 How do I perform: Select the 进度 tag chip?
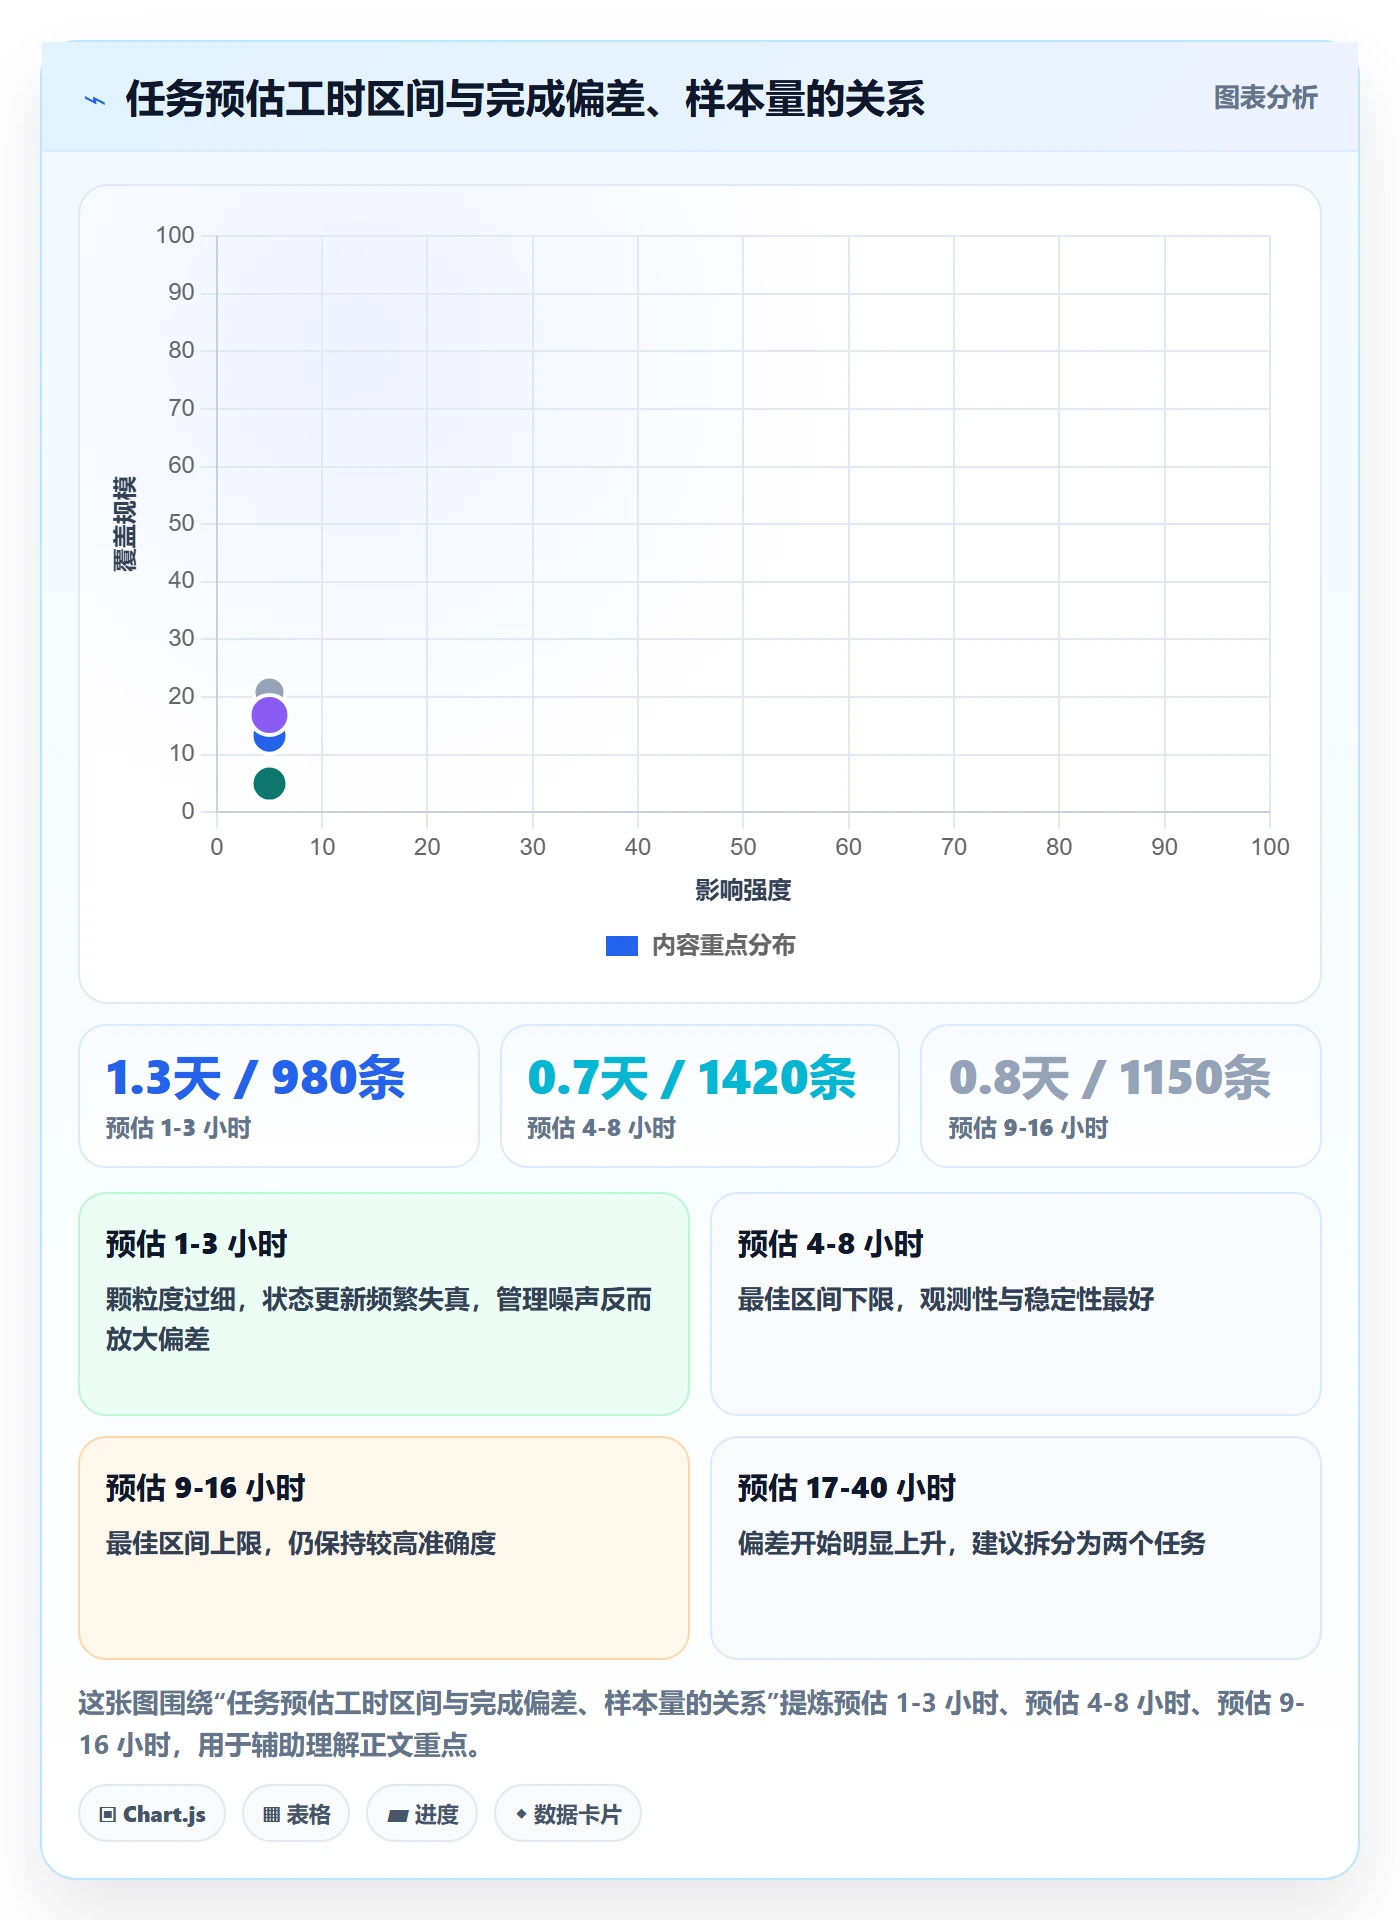click(x=422, y=1814)
